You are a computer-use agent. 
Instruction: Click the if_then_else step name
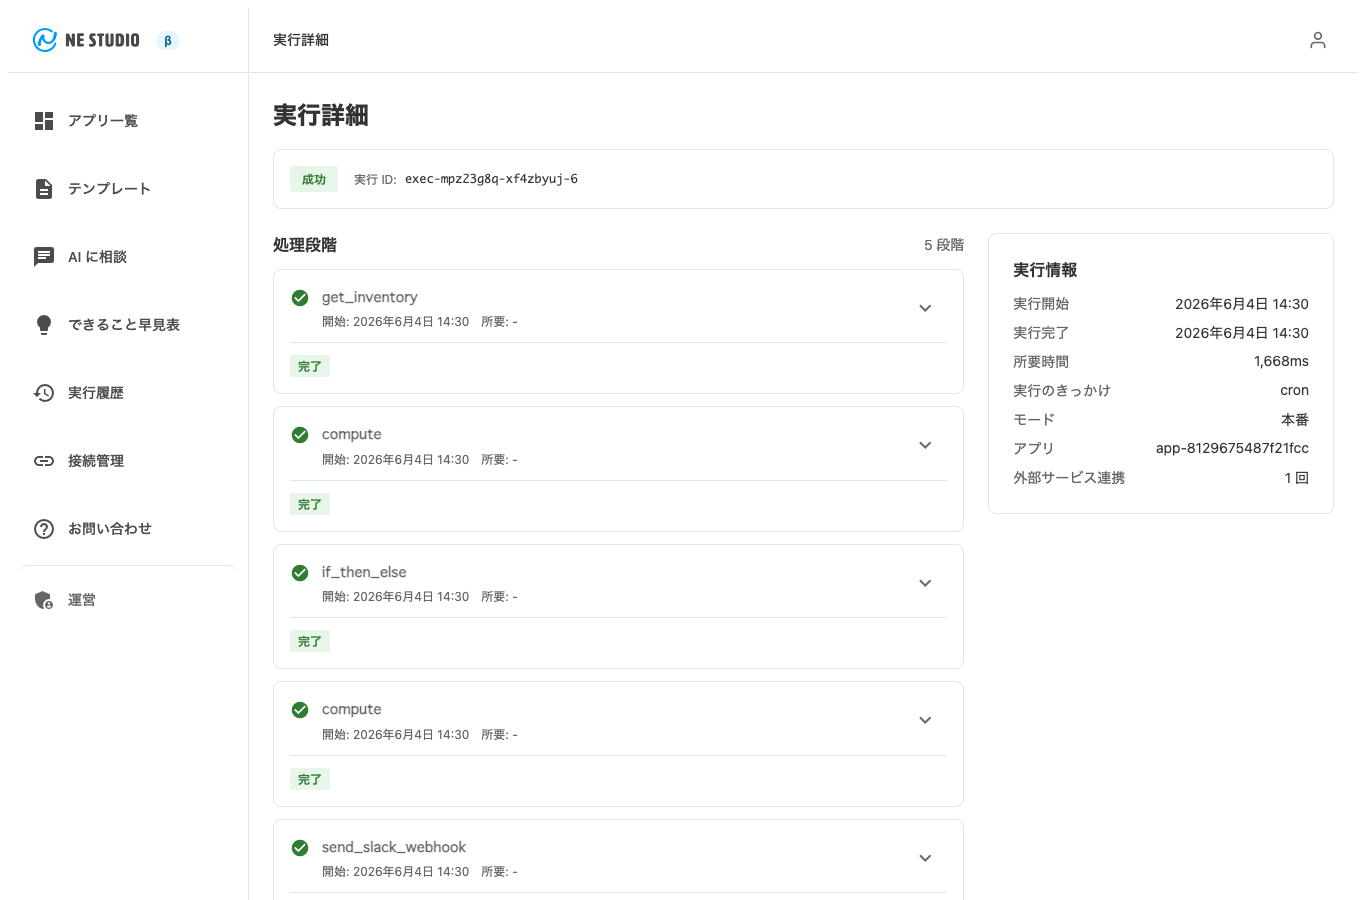[x=364, y=572]
